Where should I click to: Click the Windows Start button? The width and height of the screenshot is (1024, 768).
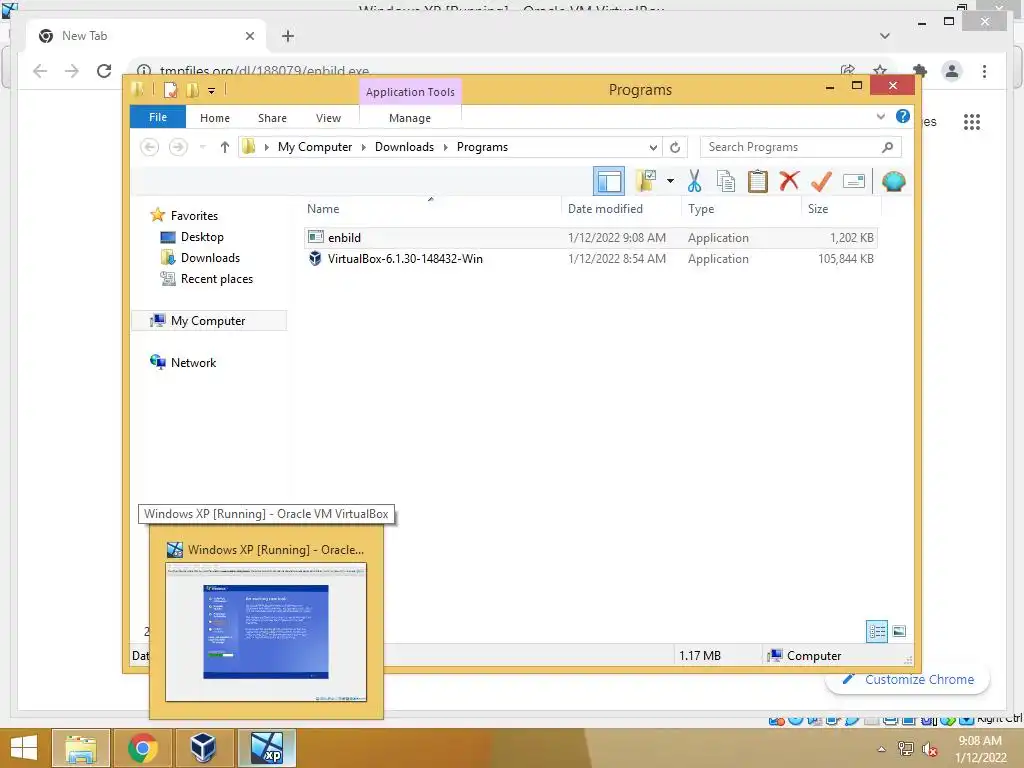[x=24, y=748]
